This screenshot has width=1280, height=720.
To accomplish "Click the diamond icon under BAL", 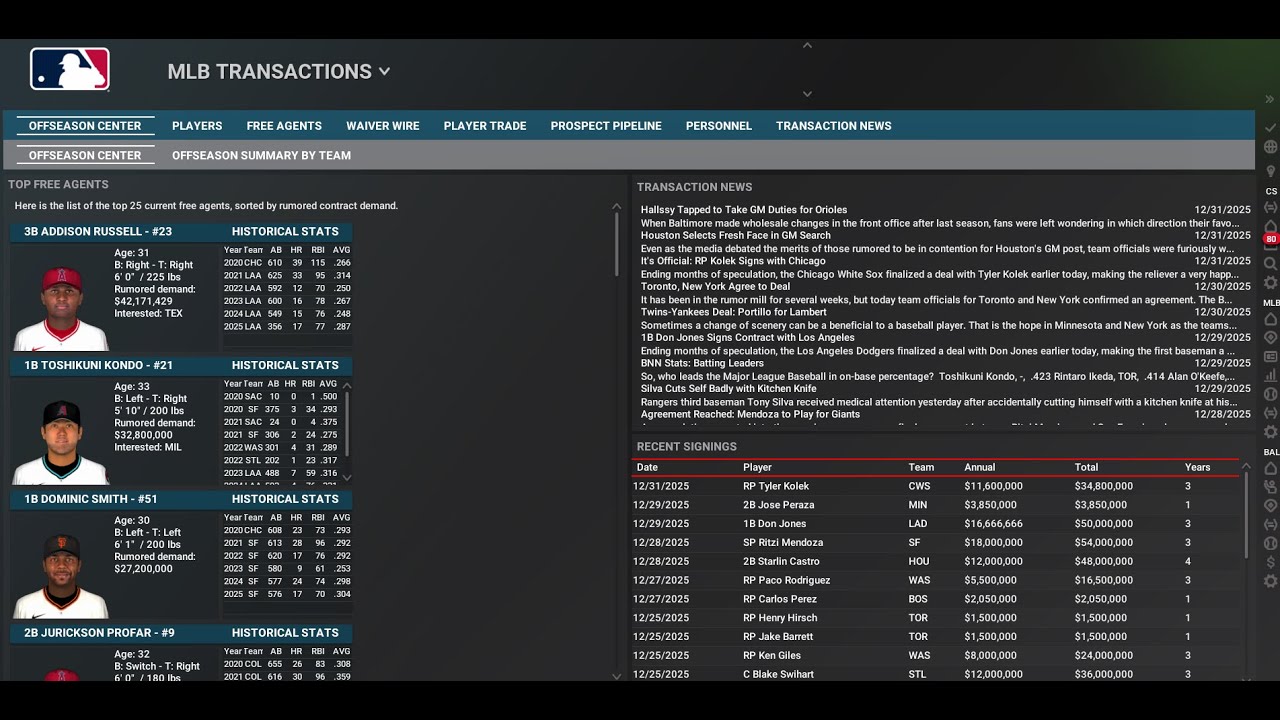I will 1271,505.
